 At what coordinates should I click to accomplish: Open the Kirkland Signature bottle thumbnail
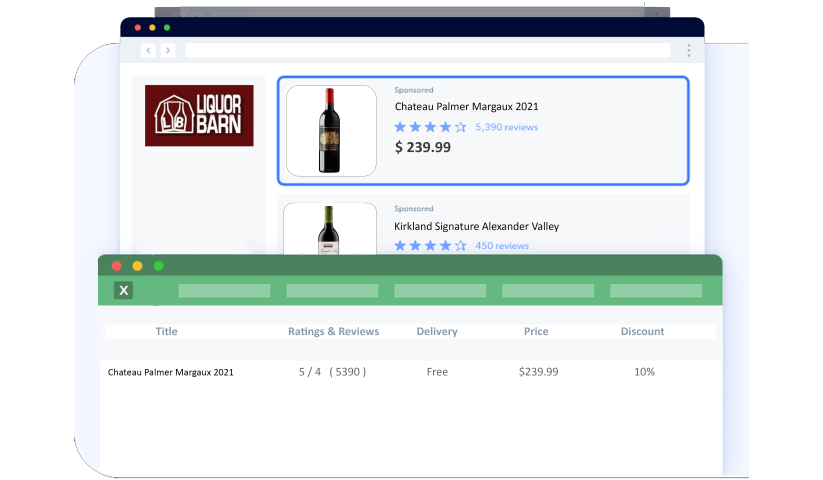pos(330,229)
